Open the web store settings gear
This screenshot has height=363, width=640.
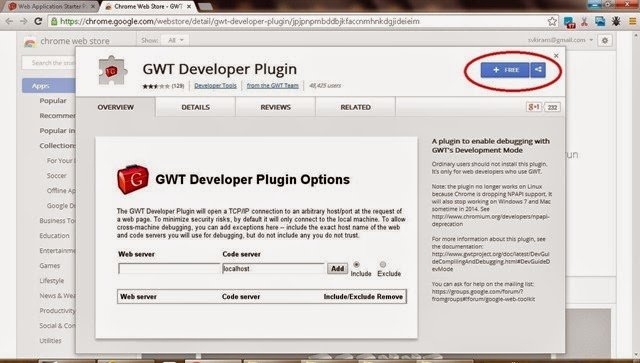(x=605, y=40)
